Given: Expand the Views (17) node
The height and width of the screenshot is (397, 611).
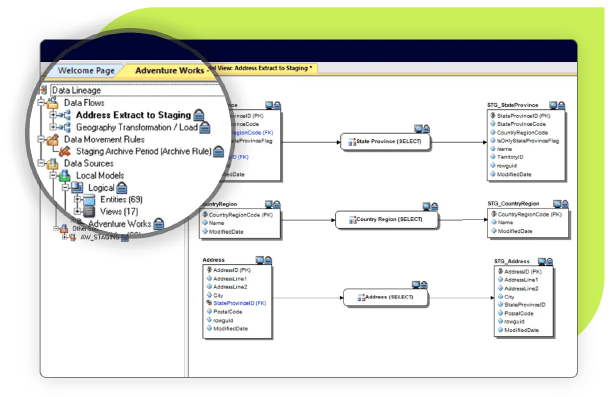Looking at the screenshot, I should coord(78,212).
